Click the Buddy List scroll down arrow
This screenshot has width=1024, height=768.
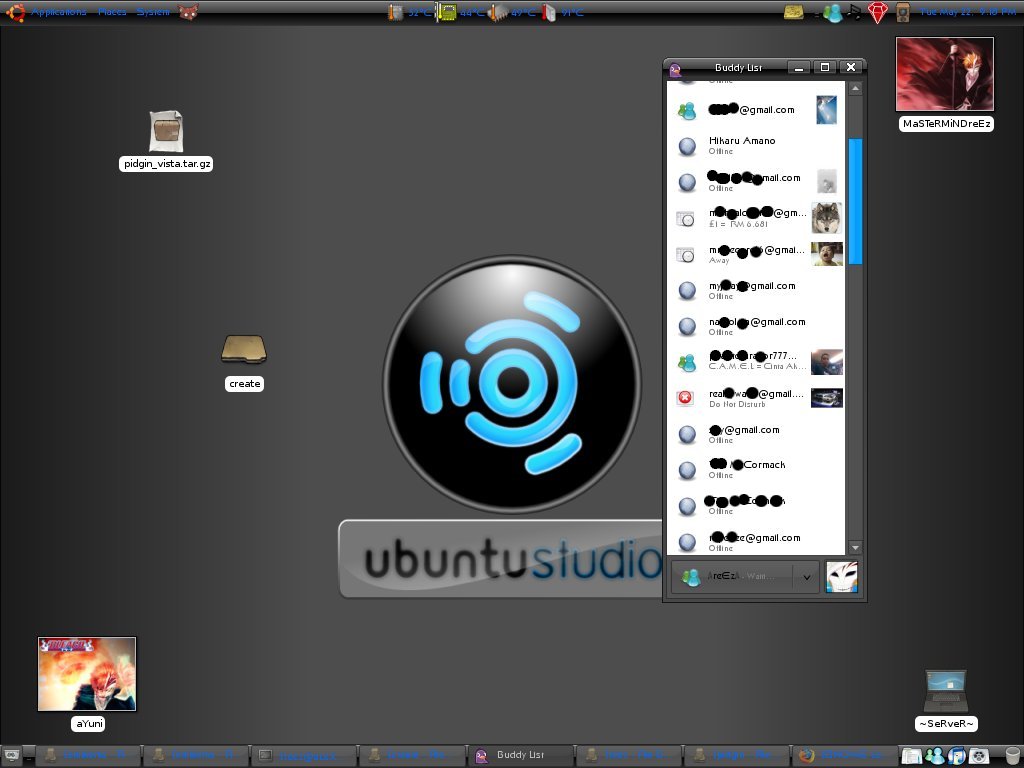pos(855,547)
